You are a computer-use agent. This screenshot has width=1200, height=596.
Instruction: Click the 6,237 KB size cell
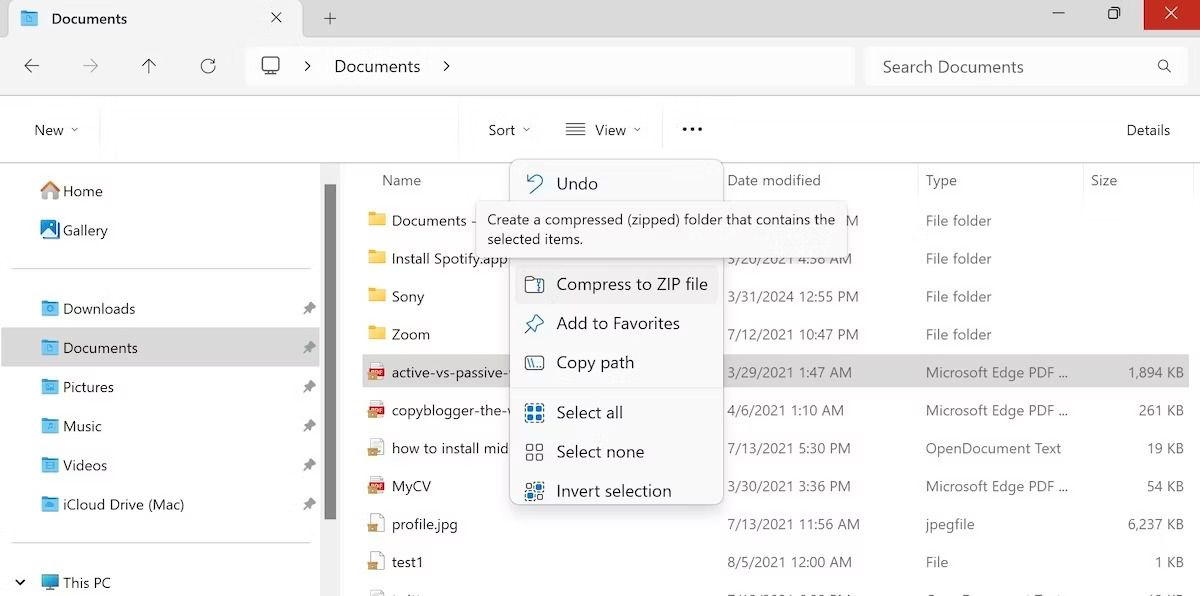pyautogui.click(x=1153, y=524)
